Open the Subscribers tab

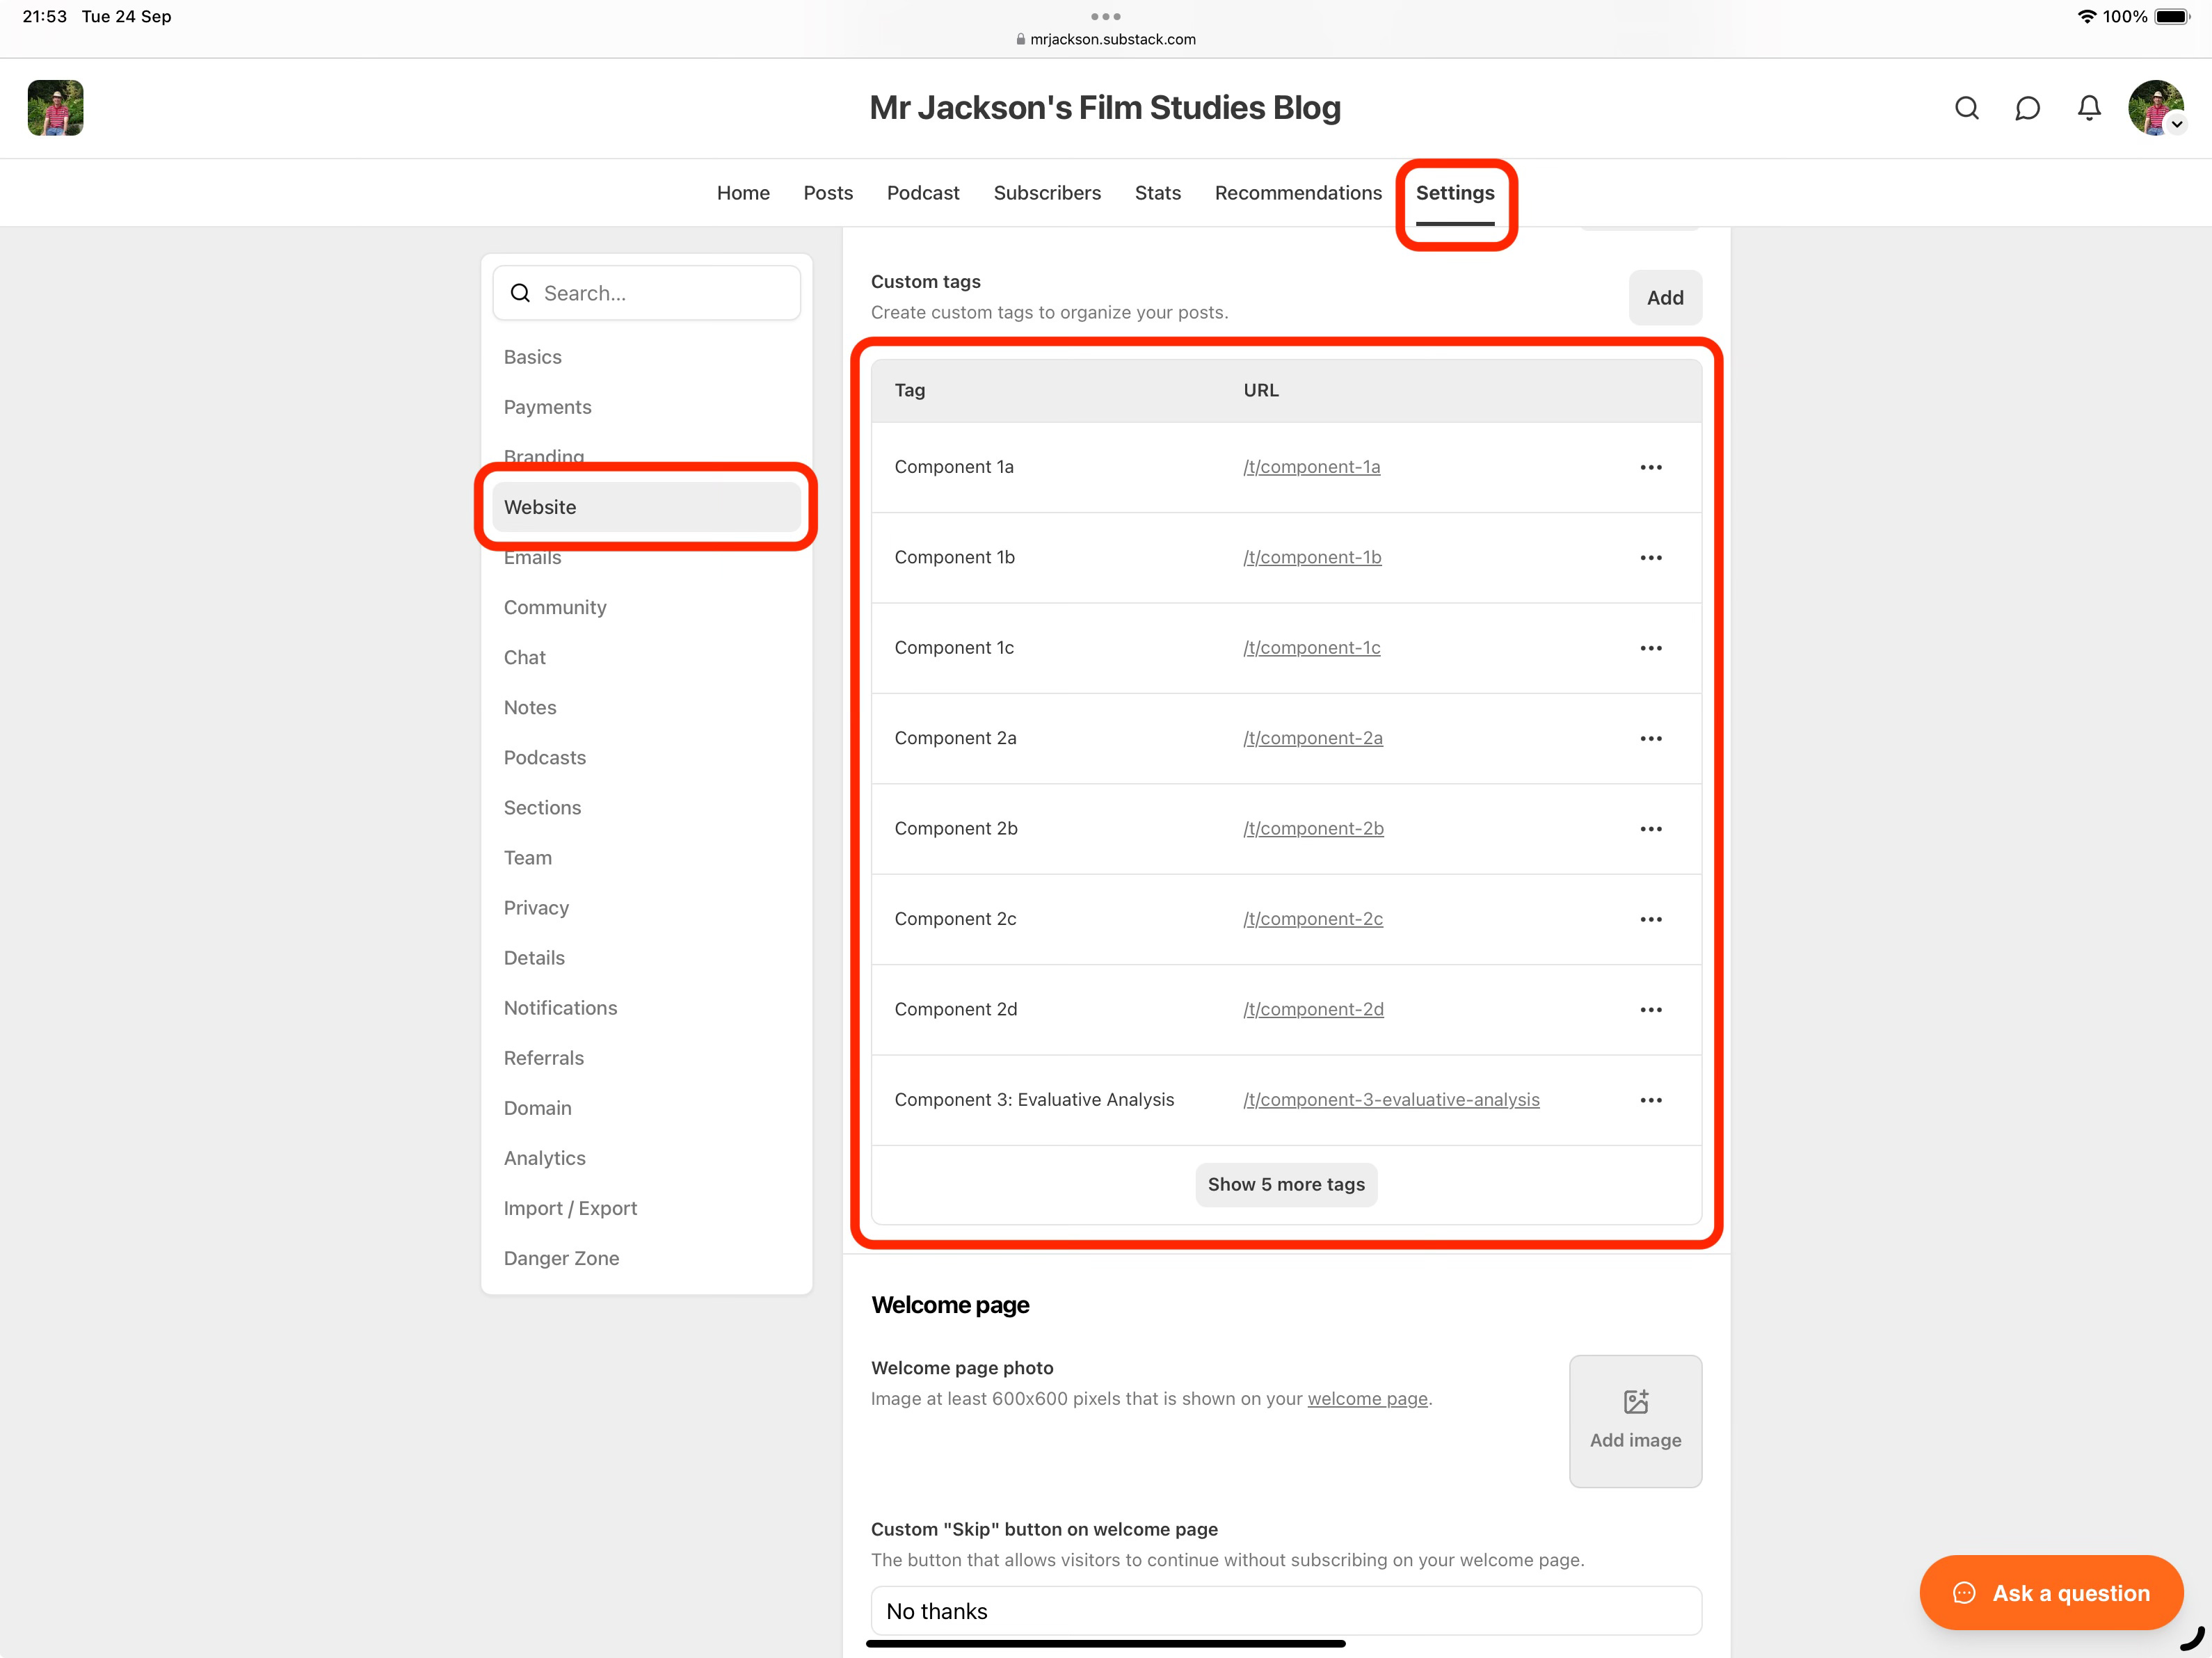pos(1047,193)
